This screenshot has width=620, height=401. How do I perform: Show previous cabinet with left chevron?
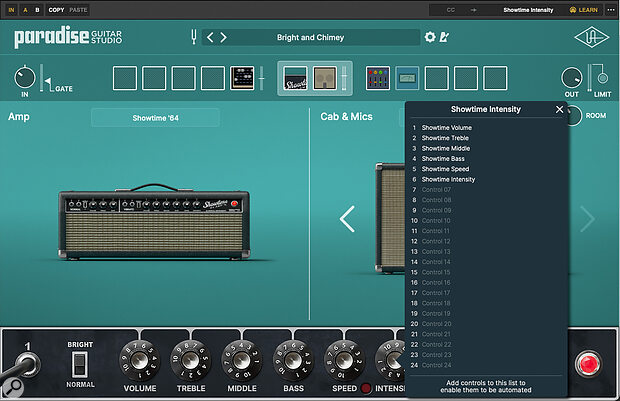point(347,219)
